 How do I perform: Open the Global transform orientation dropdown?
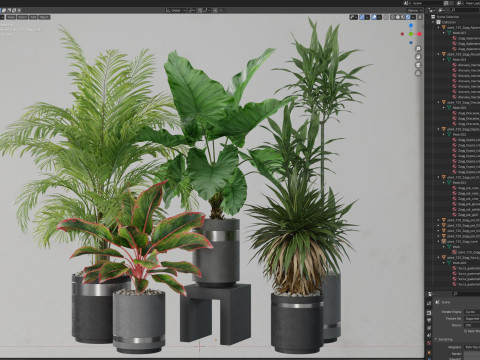[175, 10]
